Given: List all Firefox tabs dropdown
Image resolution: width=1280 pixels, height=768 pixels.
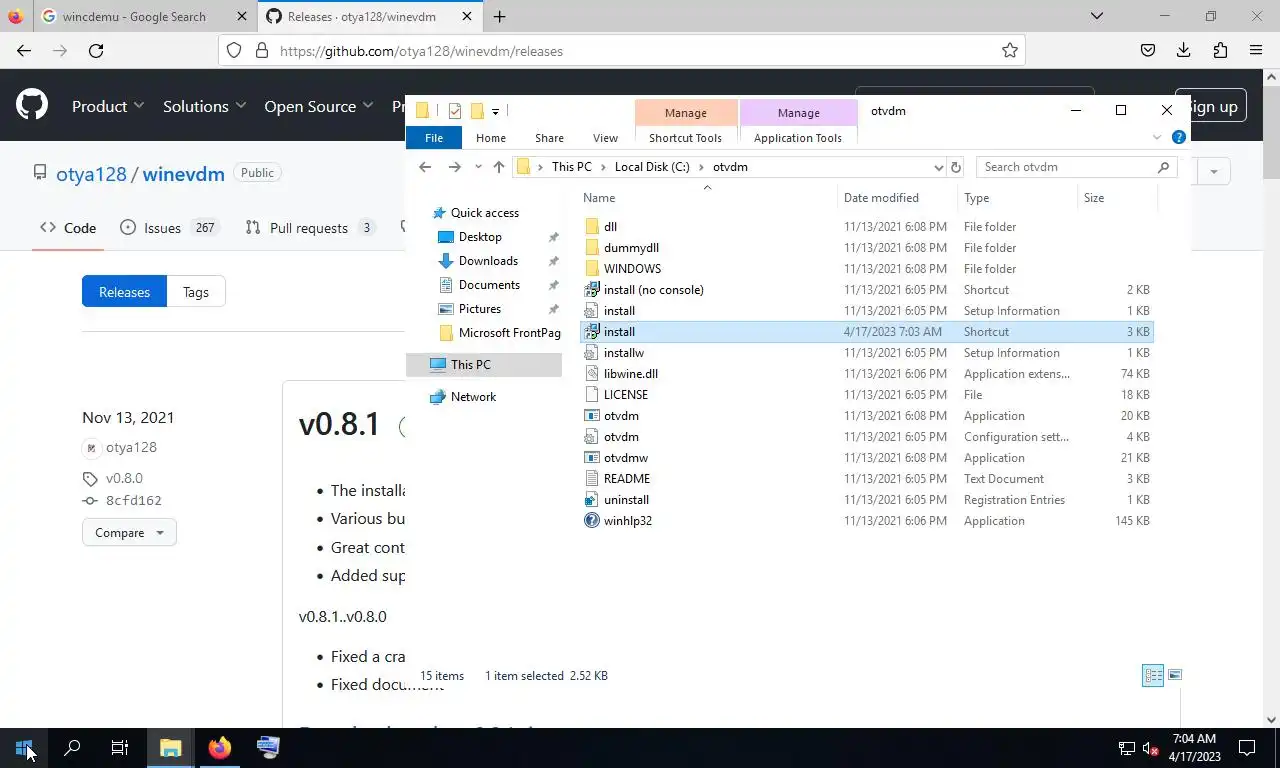Looking at the screenshot, I should pos(1097,16).
